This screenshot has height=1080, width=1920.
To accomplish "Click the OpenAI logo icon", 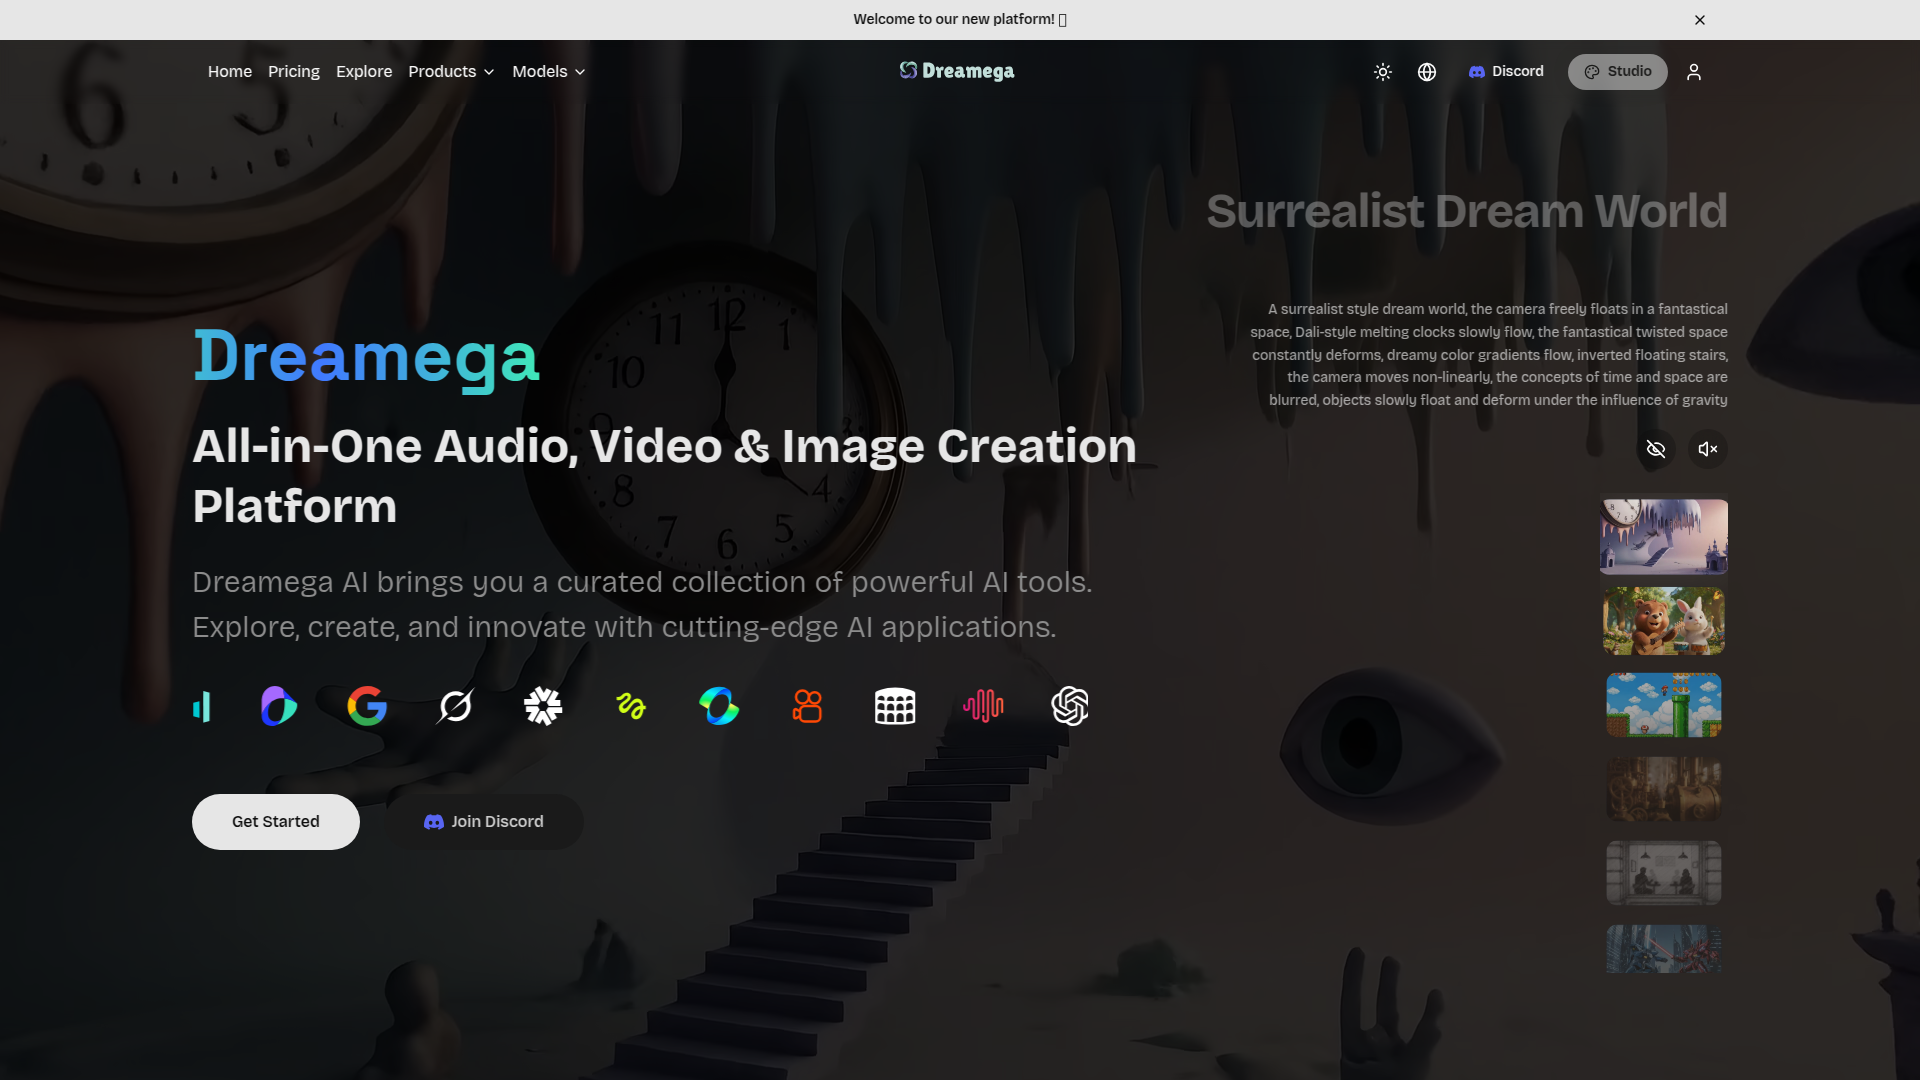I will (x=1070, y=706).
